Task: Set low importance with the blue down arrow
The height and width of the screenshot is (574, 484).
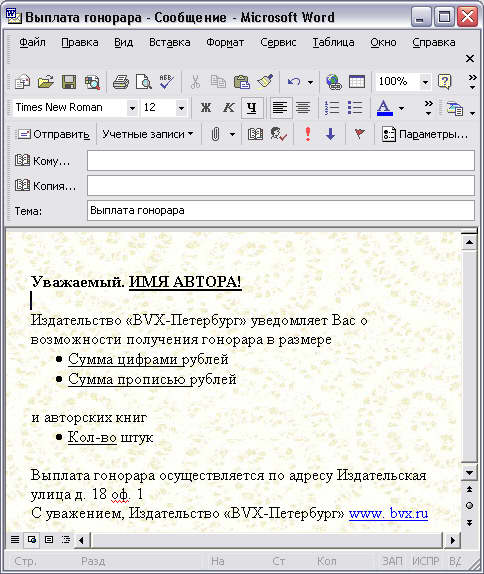Action: [330, 134]
